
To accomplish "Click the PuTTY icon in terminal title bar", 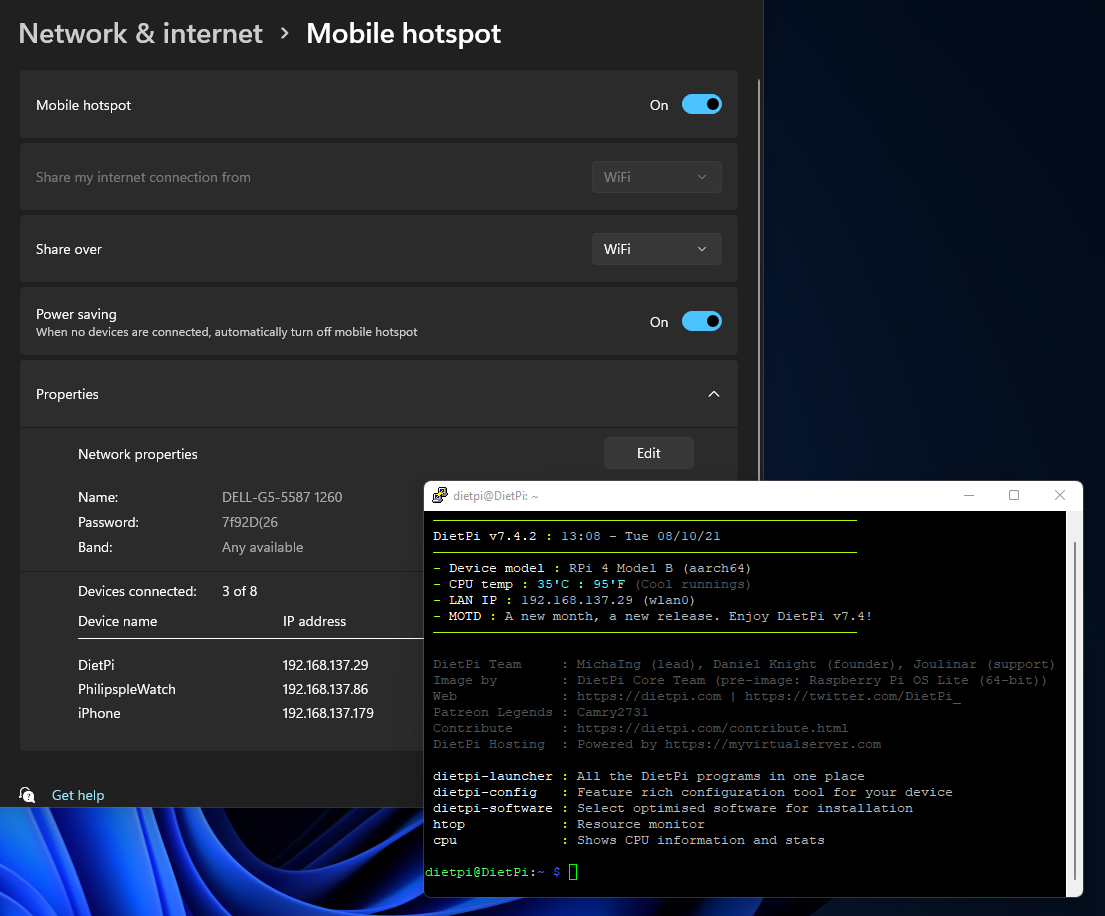I will point(439,495).
